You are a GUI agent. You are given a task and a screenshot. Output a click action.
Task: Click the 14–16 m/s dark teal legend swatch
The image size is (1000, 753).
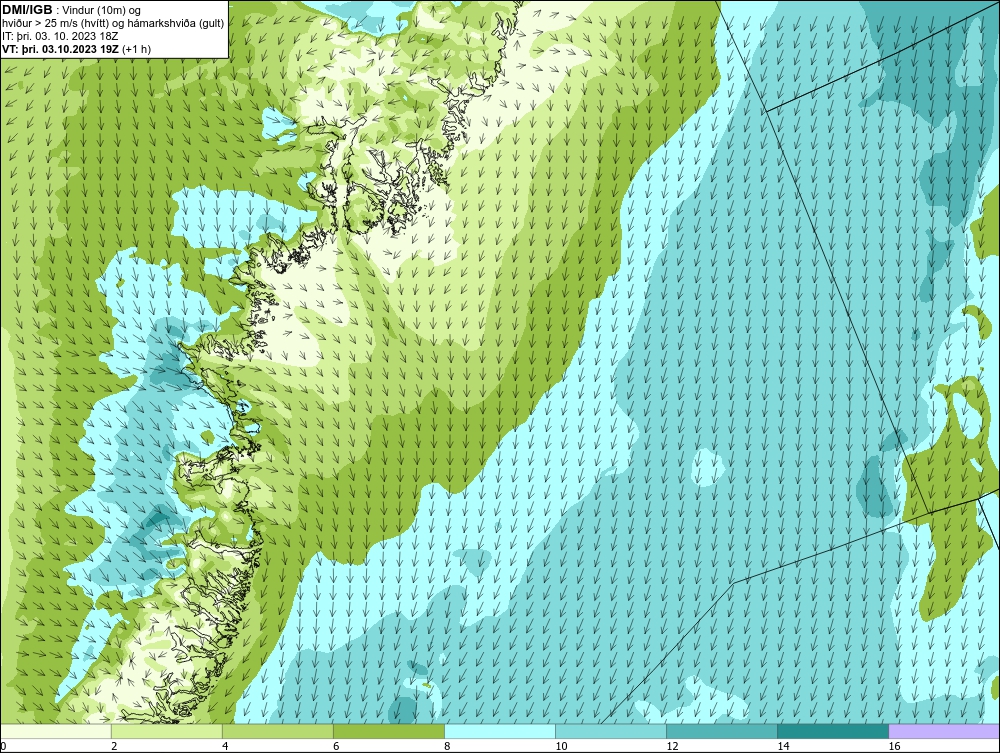(x=833, y=731)
